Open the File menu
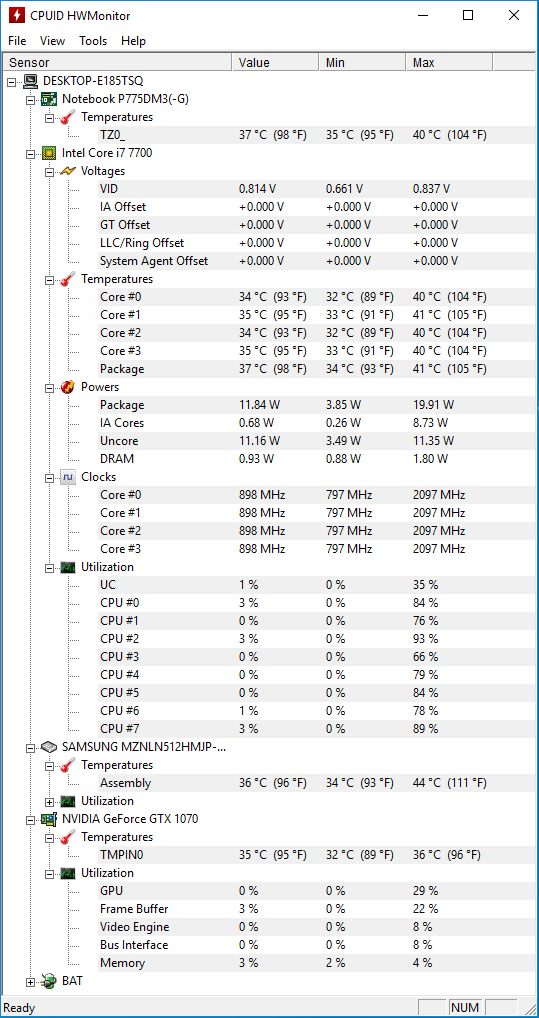Screen dimensions: 539x1018 (17, 41)
